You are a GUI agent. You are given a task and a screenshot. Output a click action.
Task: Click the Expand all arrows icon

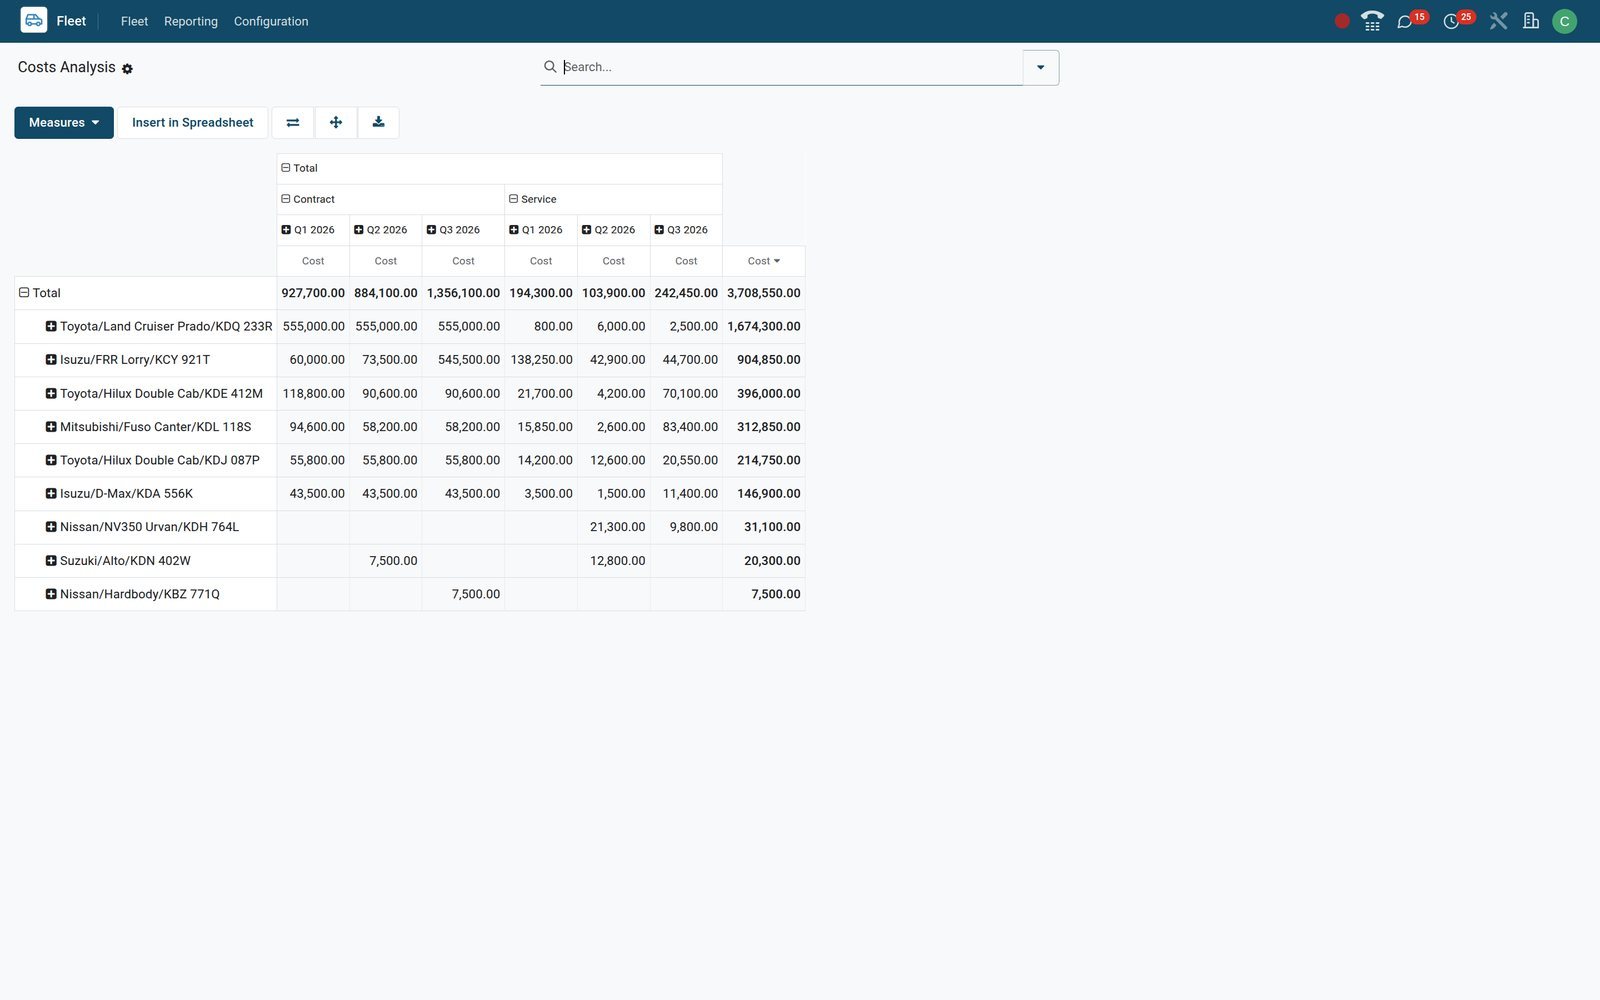coord(336,123)
